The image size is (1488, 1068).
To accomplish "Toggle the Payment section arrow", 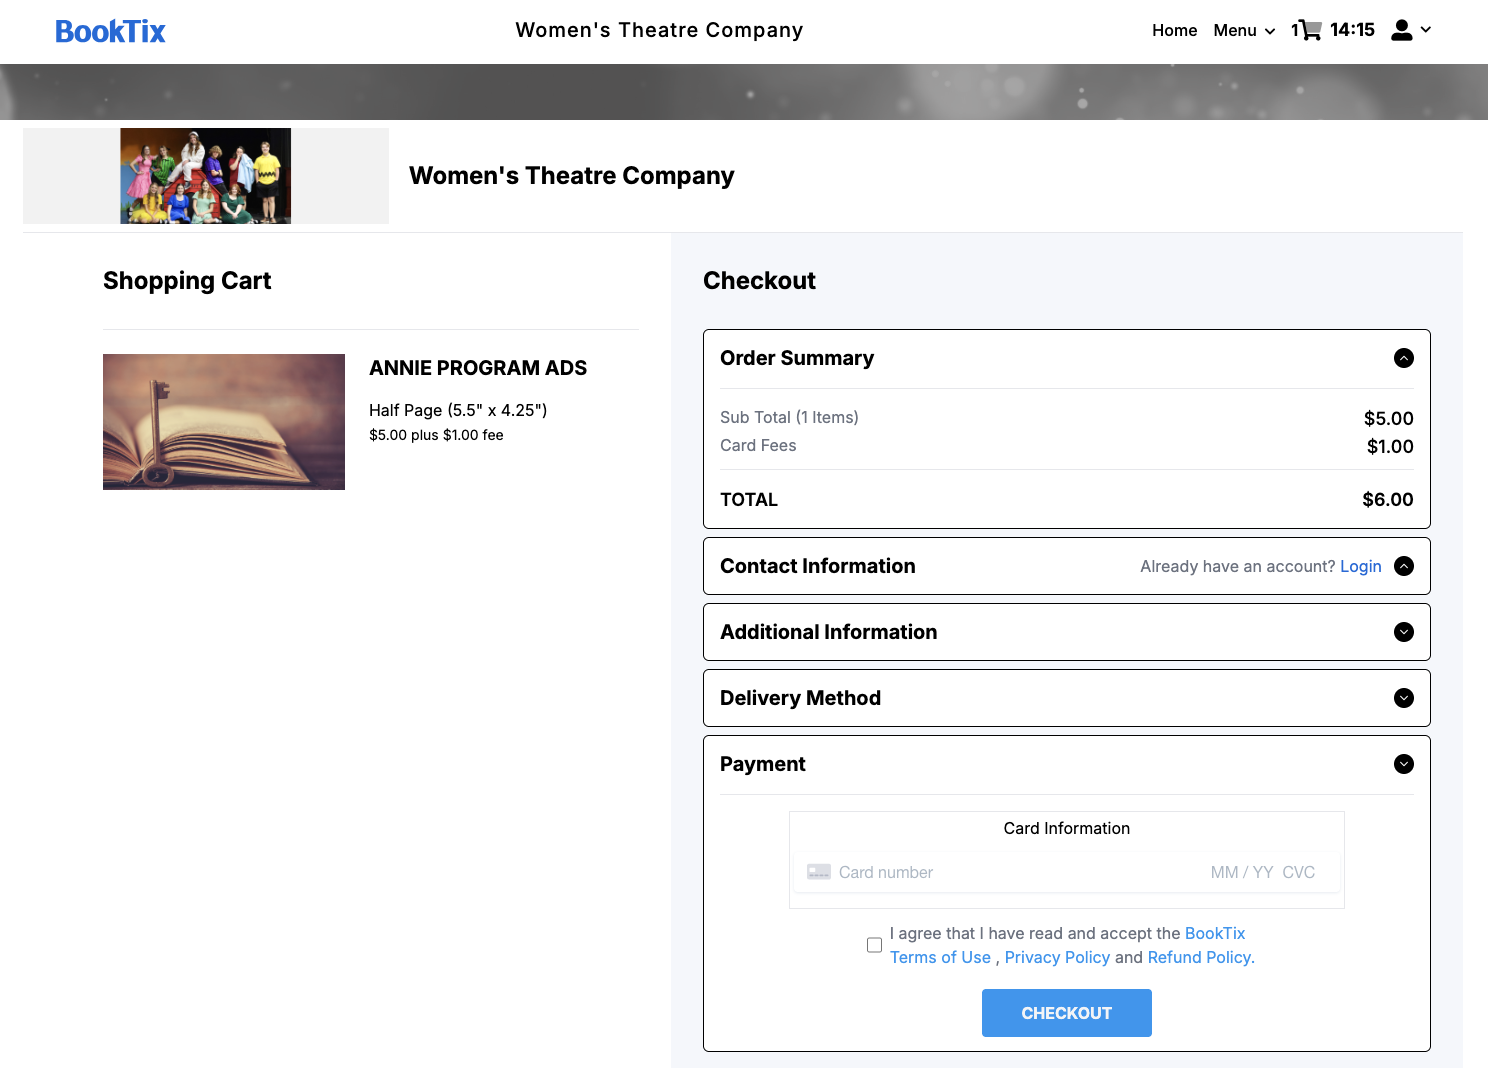I will [x=1404, y=764].
